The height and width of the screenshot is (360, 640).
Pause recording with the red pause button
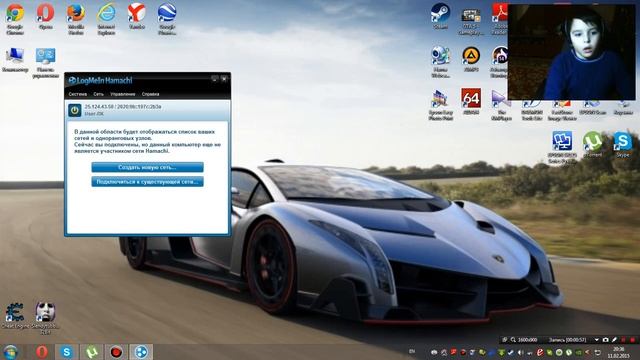pyautogui.click(x=623, y=340)
